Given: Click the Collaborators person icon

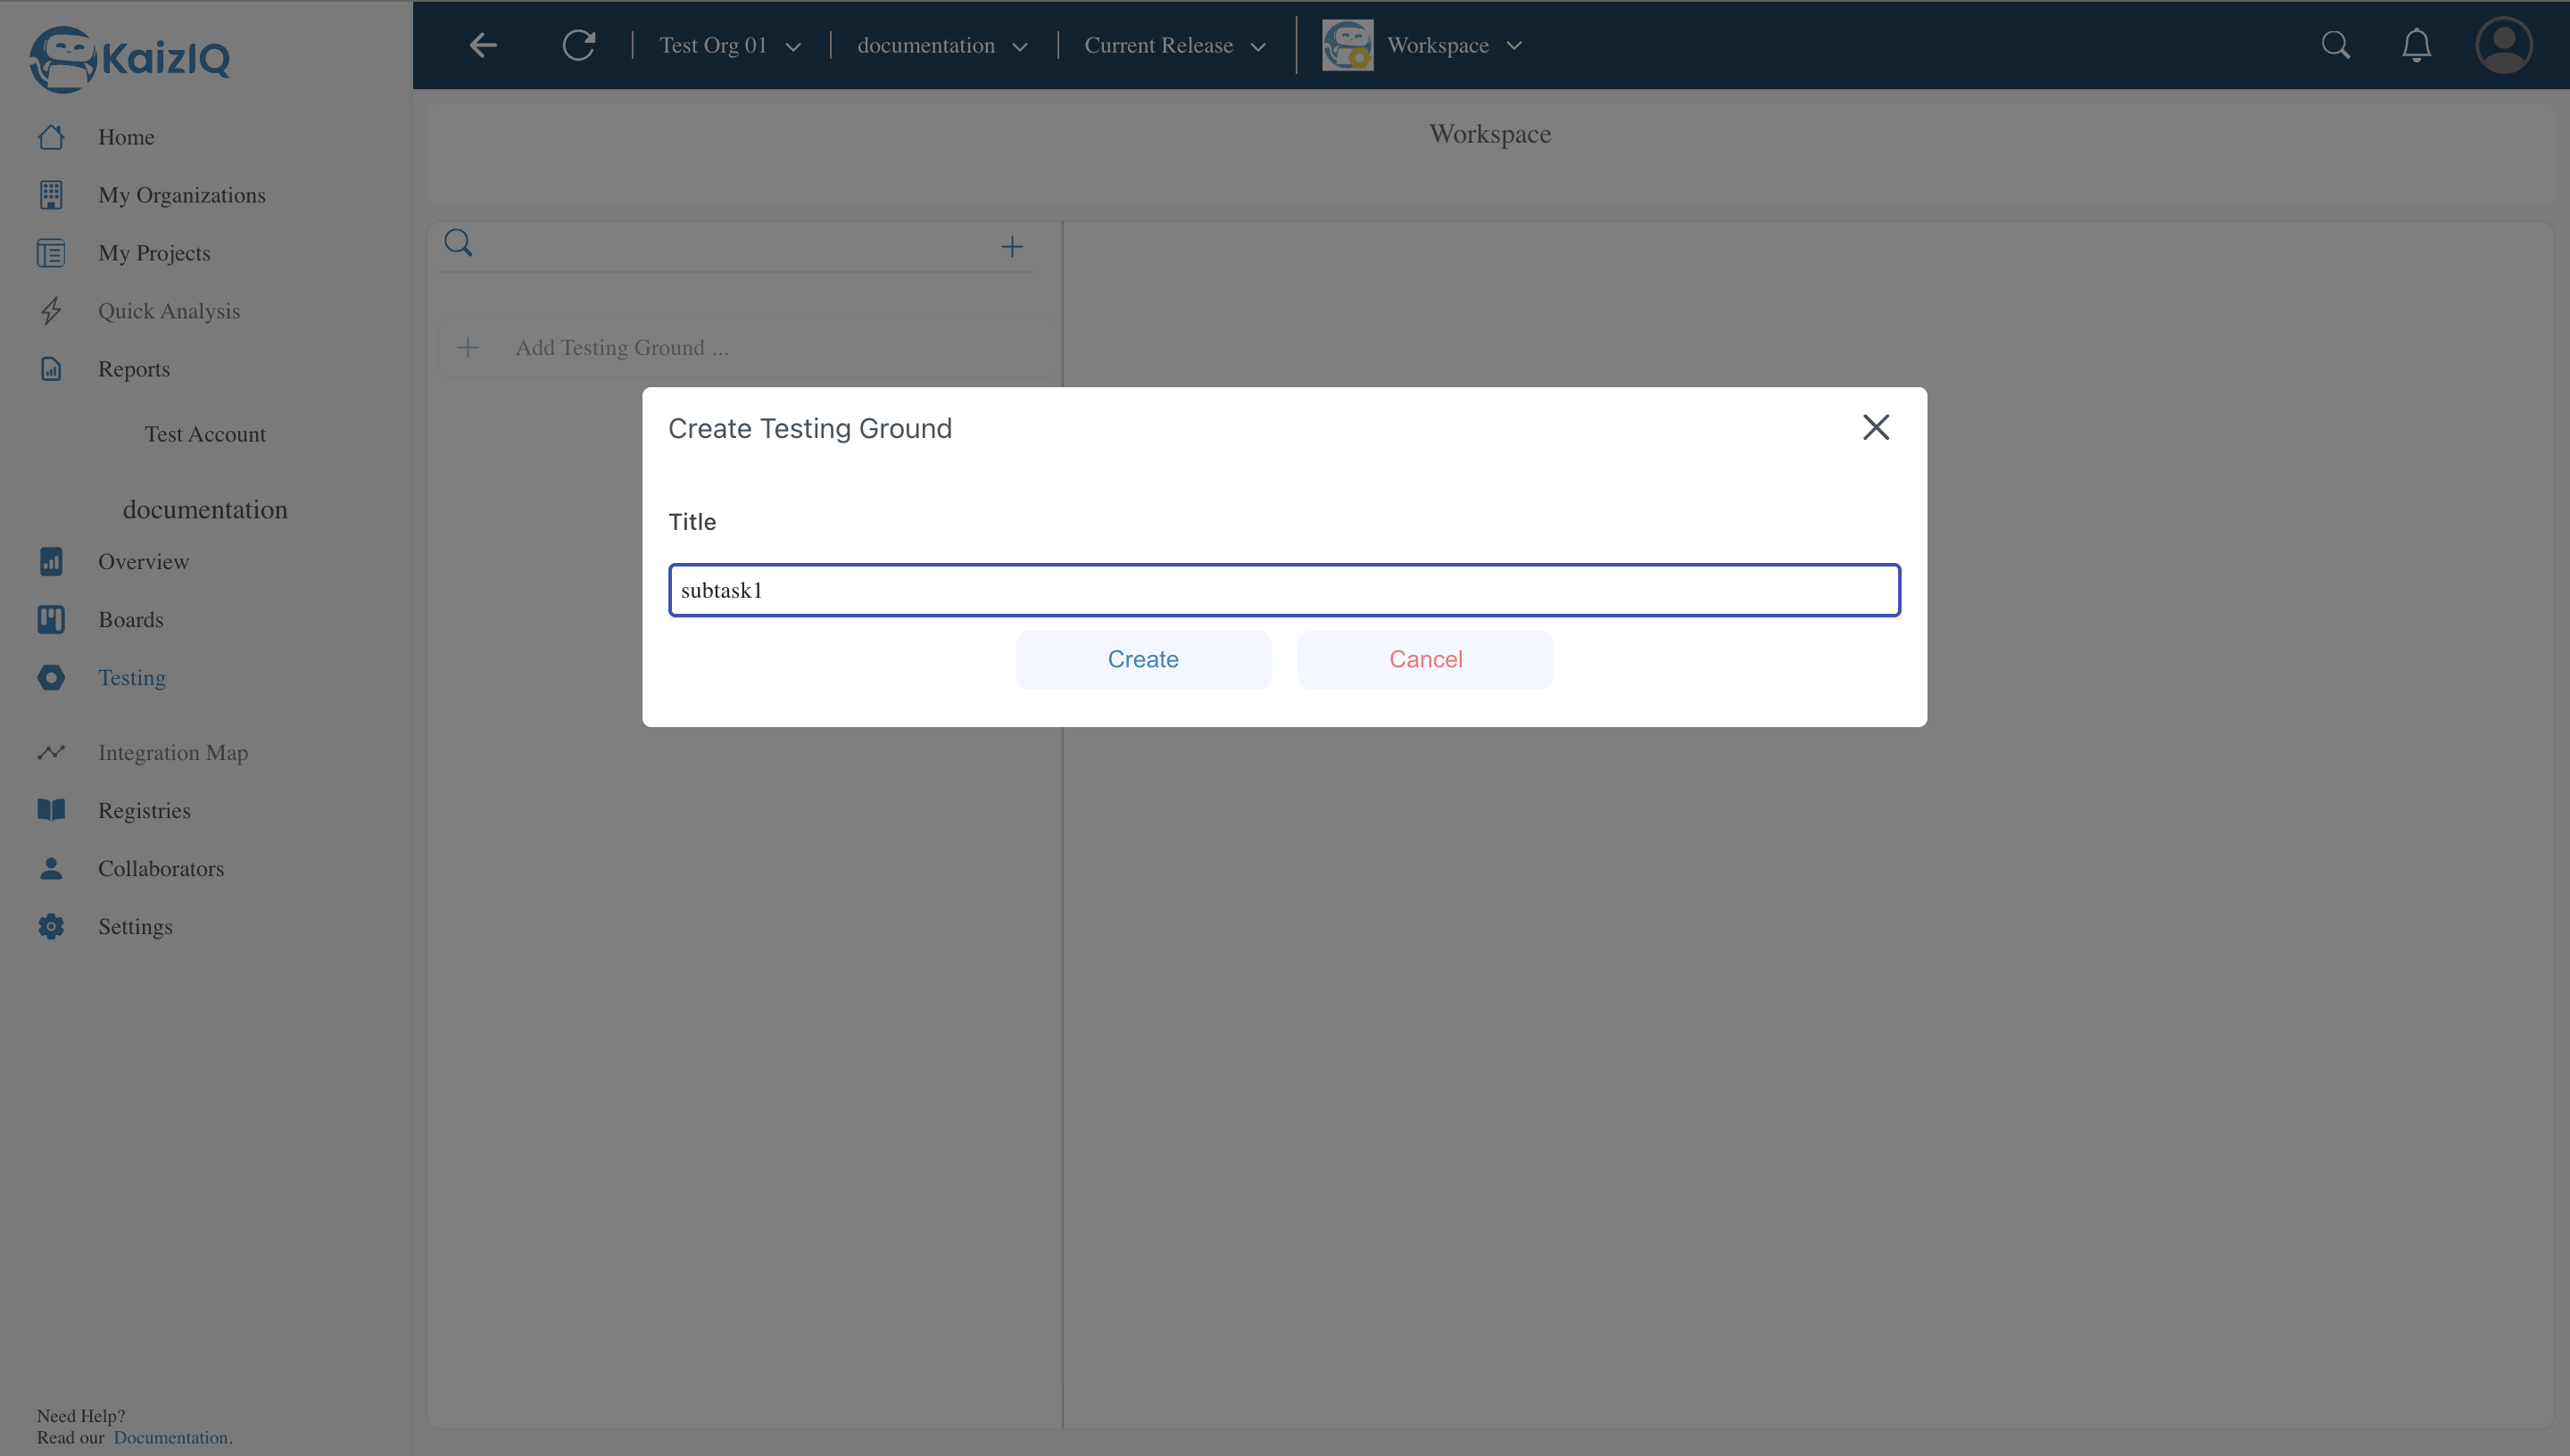Looking at the screenshot, I should (51, 869).
